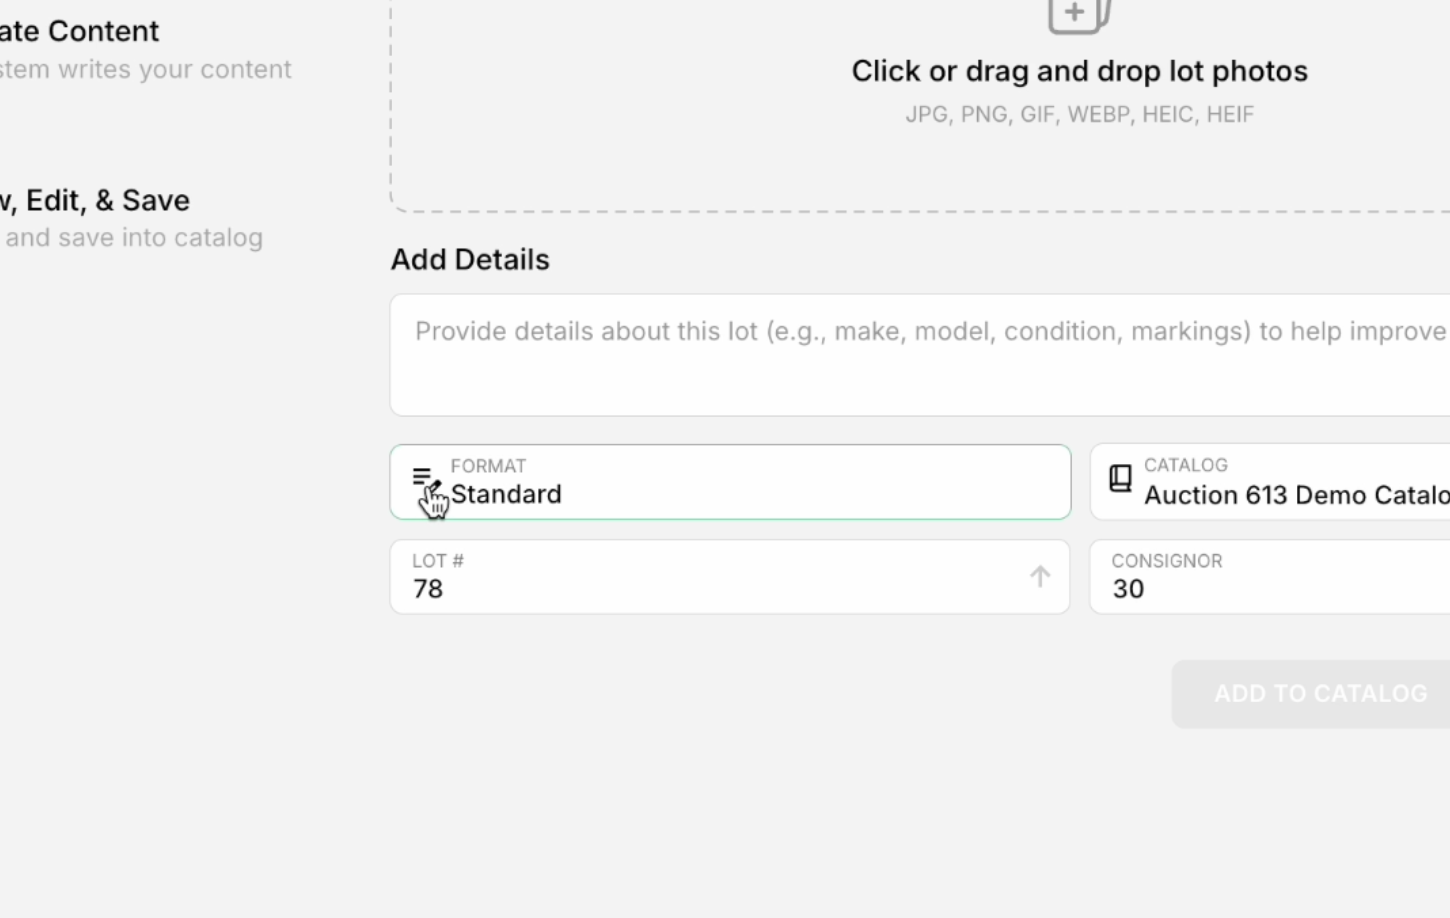Viewport: 1450px width, 918px height.
Task: Click the up arrow in Lot # field
Action: pyautogui.click(x=1040, y=576)
